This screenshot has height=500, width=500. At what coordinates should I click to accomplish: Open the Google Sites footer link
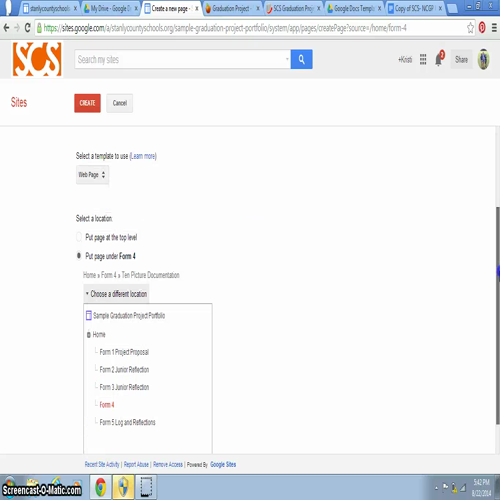[223, 464]
